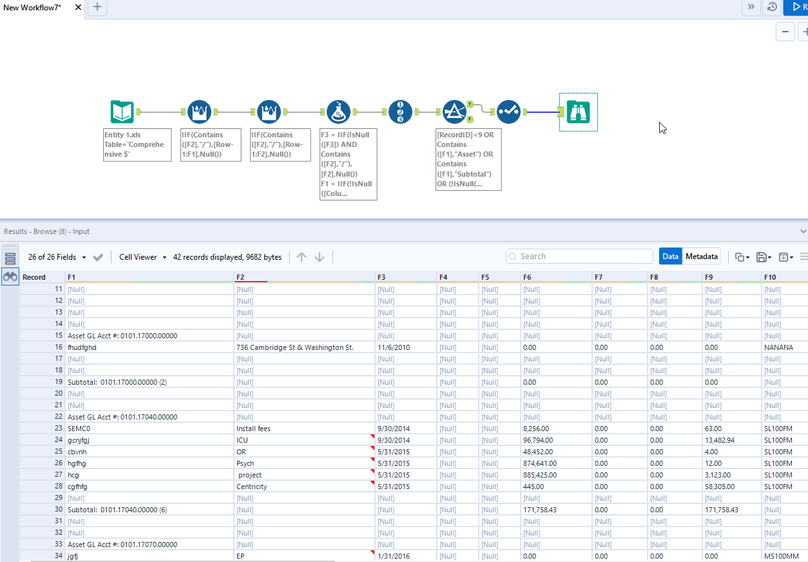Select the Select checkmark tool

509,112
